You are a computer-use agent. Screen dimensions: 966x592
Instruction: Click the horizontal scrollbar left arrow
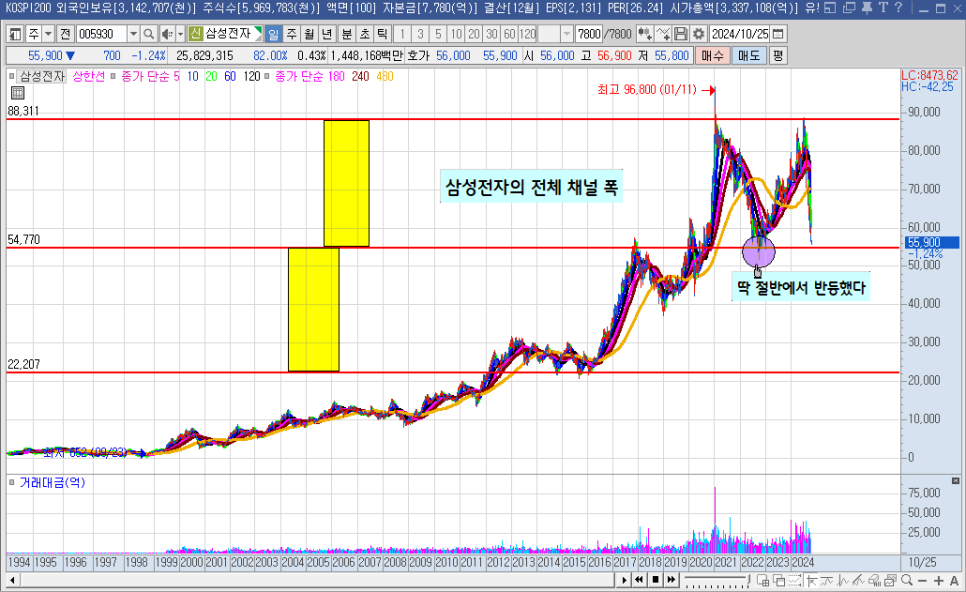pyautogui.click(x=12, y=580)
